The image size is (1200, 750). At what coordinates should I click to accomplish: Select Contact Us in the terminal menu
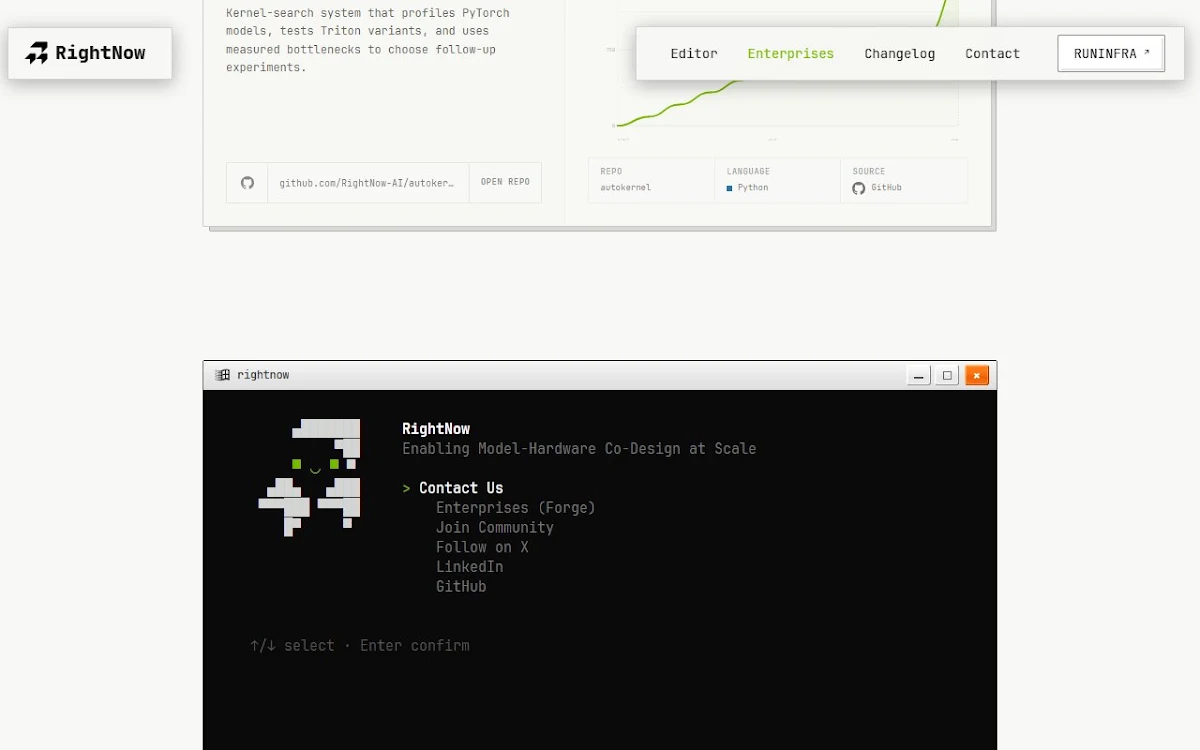(x=461, y=488)
